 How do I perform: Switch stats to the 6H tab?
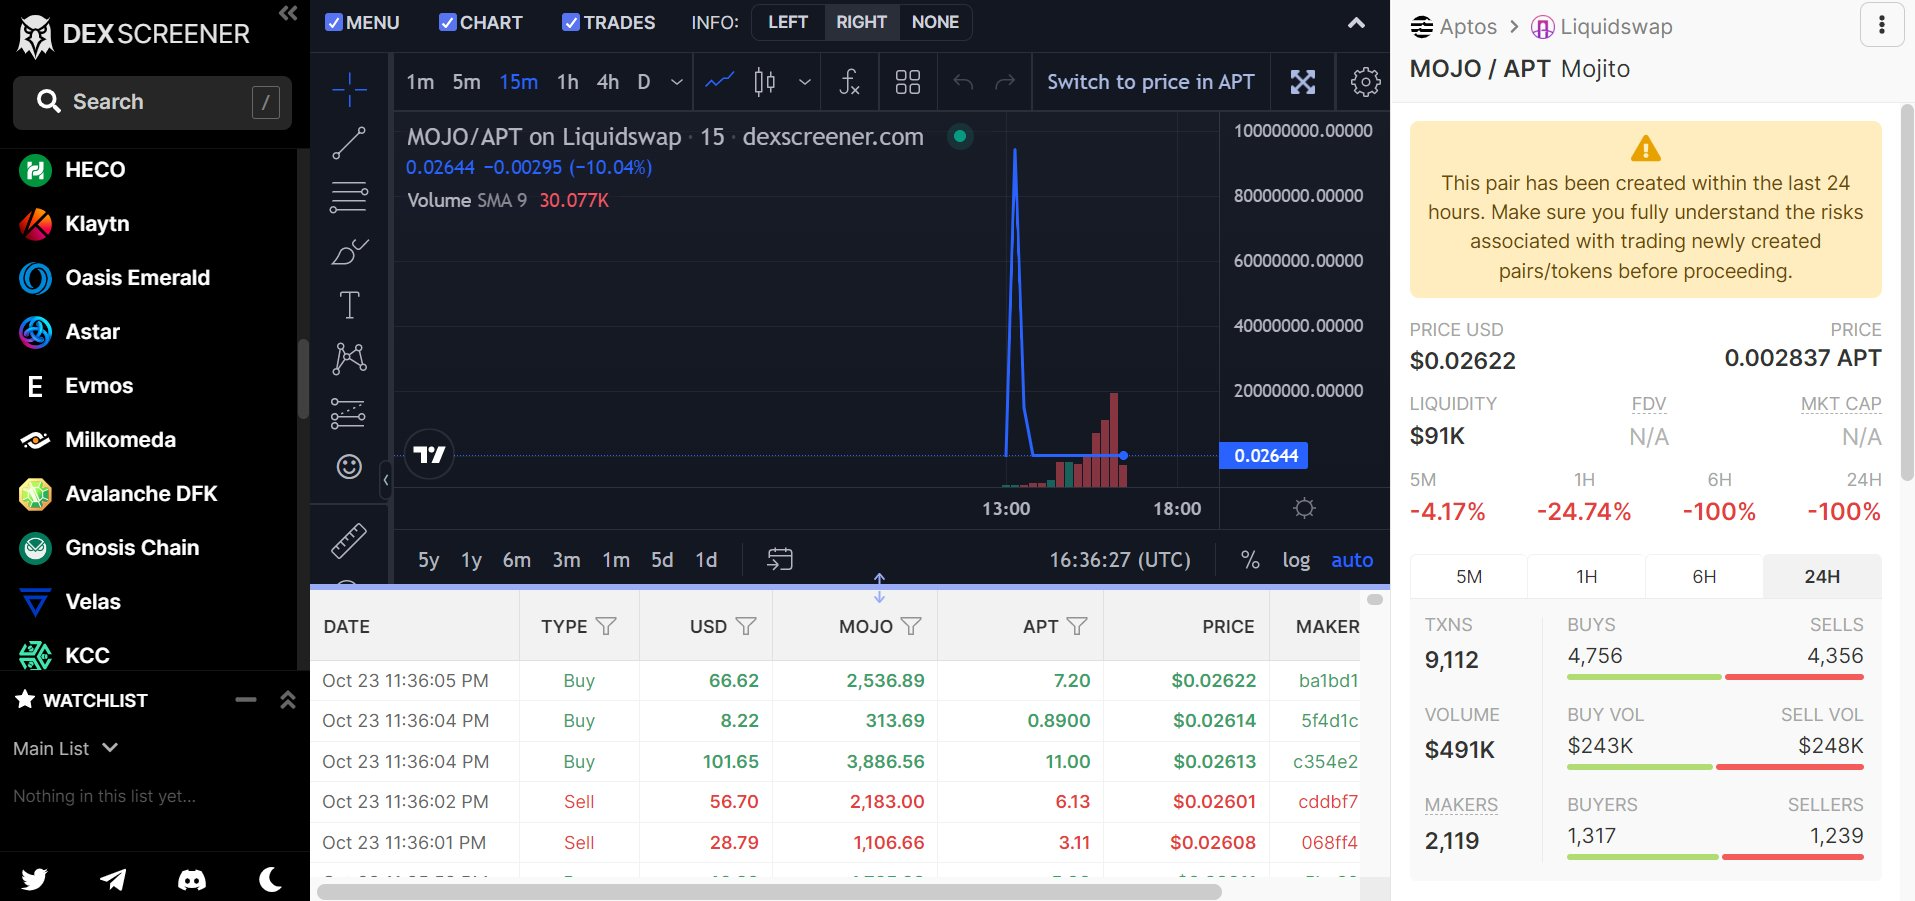[1704, 576]
